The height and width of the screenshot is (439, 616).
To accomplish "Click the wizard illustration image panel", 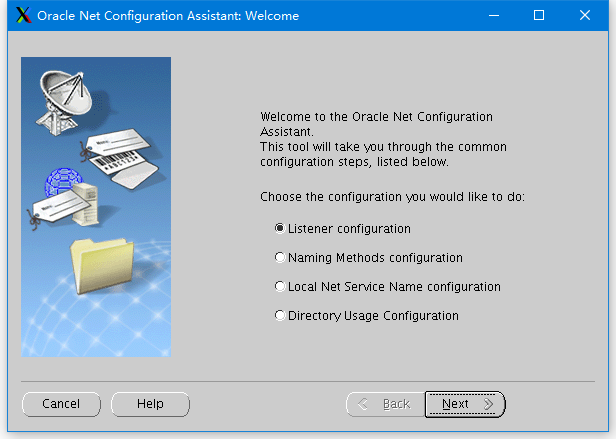I will pyautogui.click(x=96, y=207).
